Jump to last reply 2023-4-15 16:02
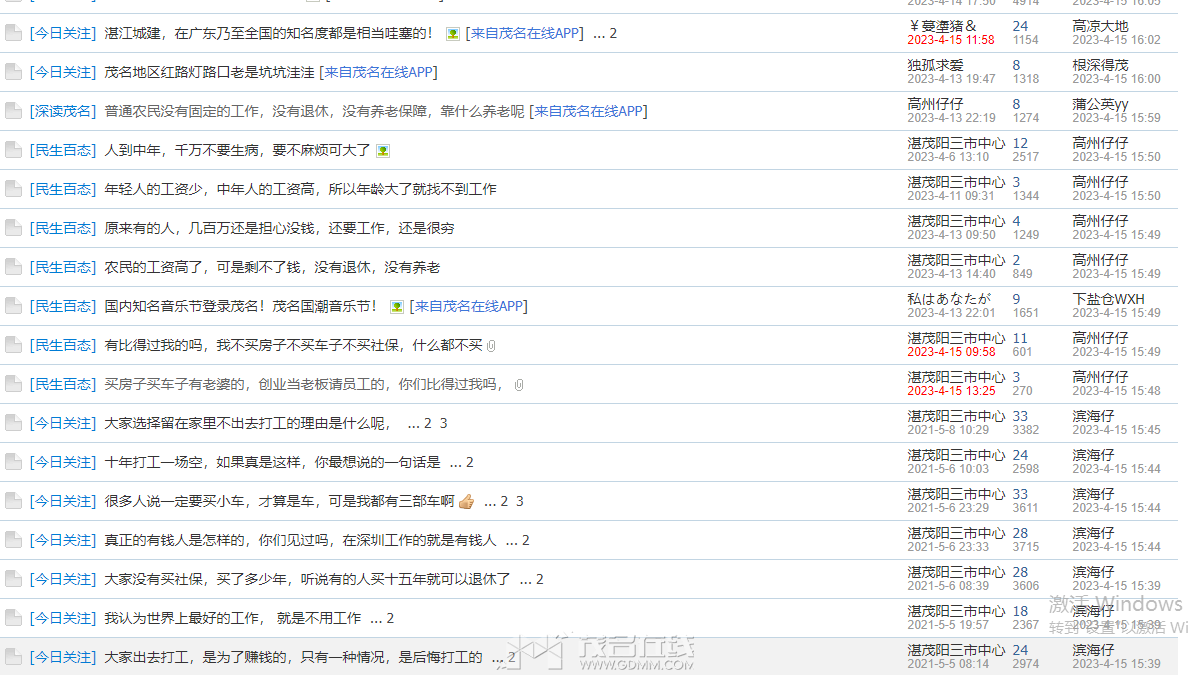 (x=1116, y=40)
